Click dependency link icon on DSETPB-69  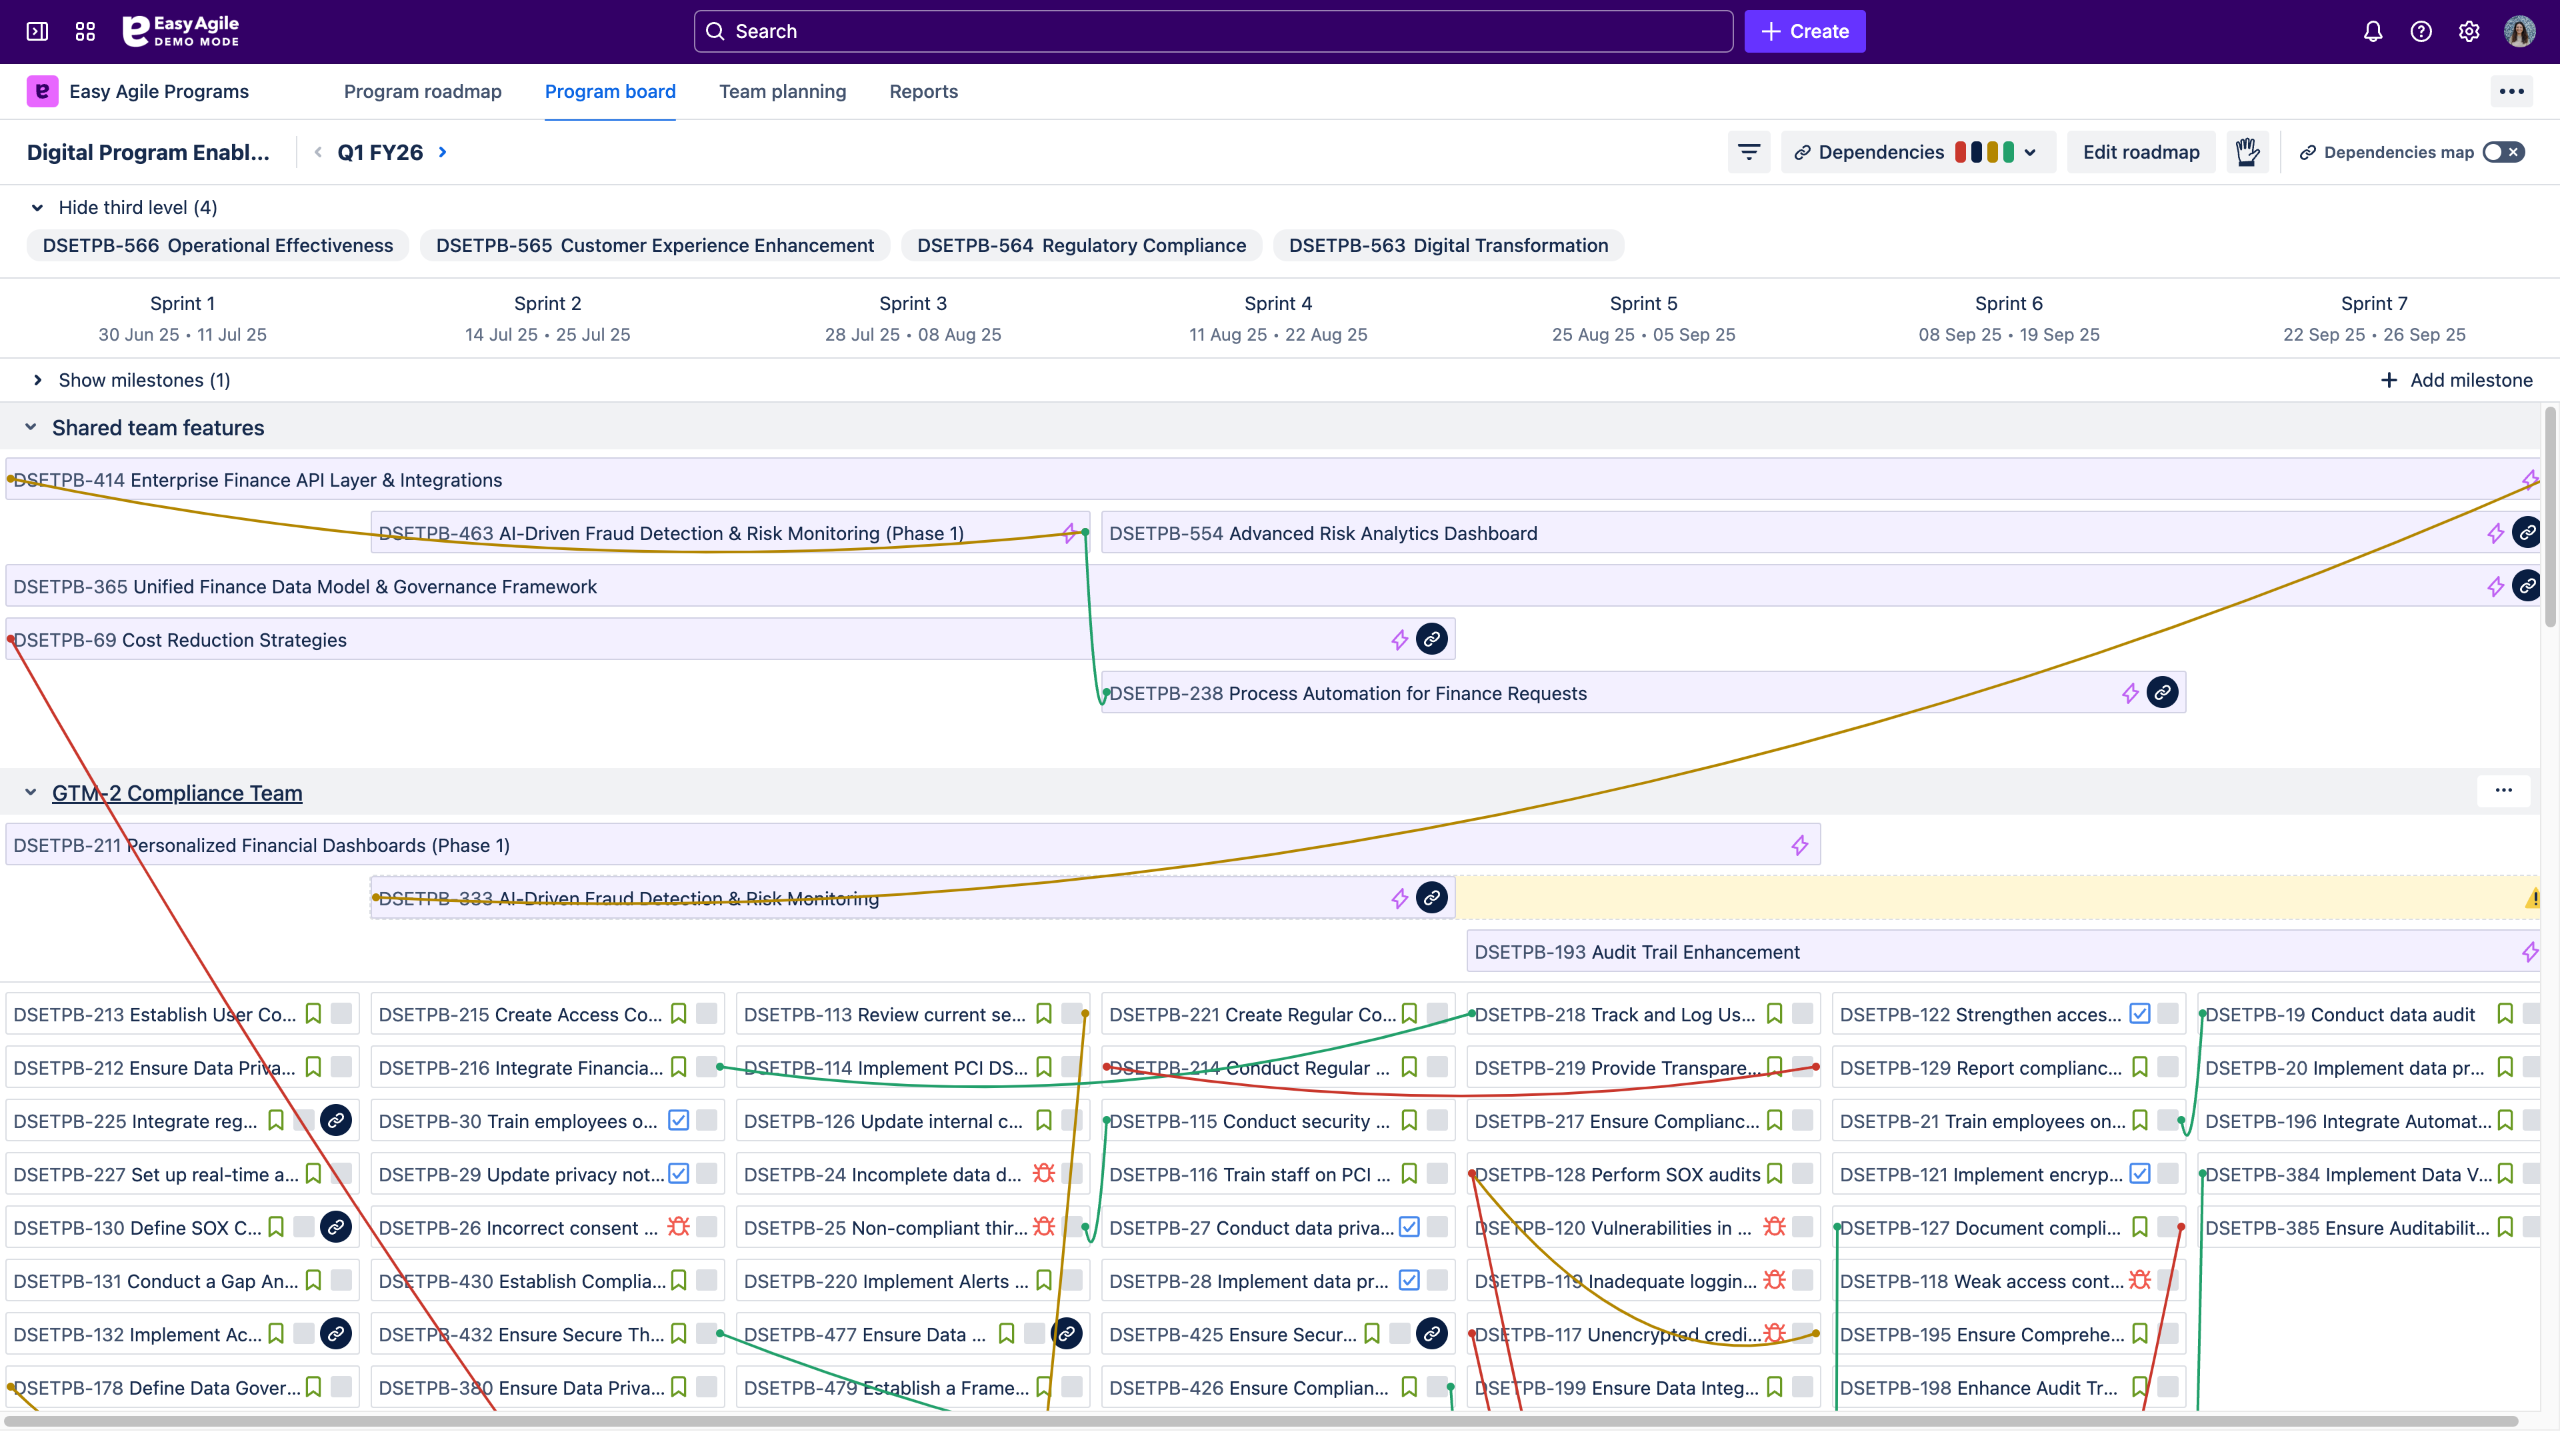point(1432,639)
